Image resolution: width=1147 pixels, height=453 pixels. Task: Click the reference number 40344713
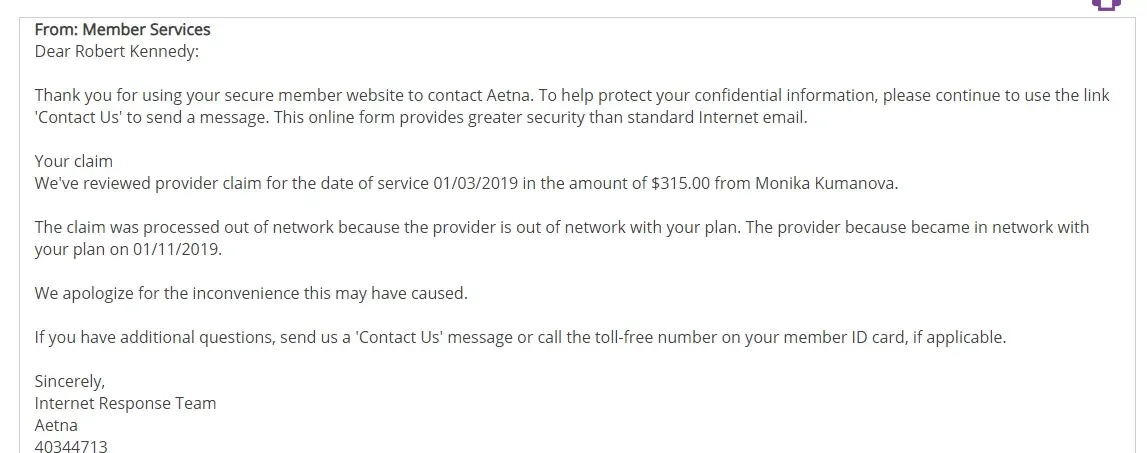[71, 446]
